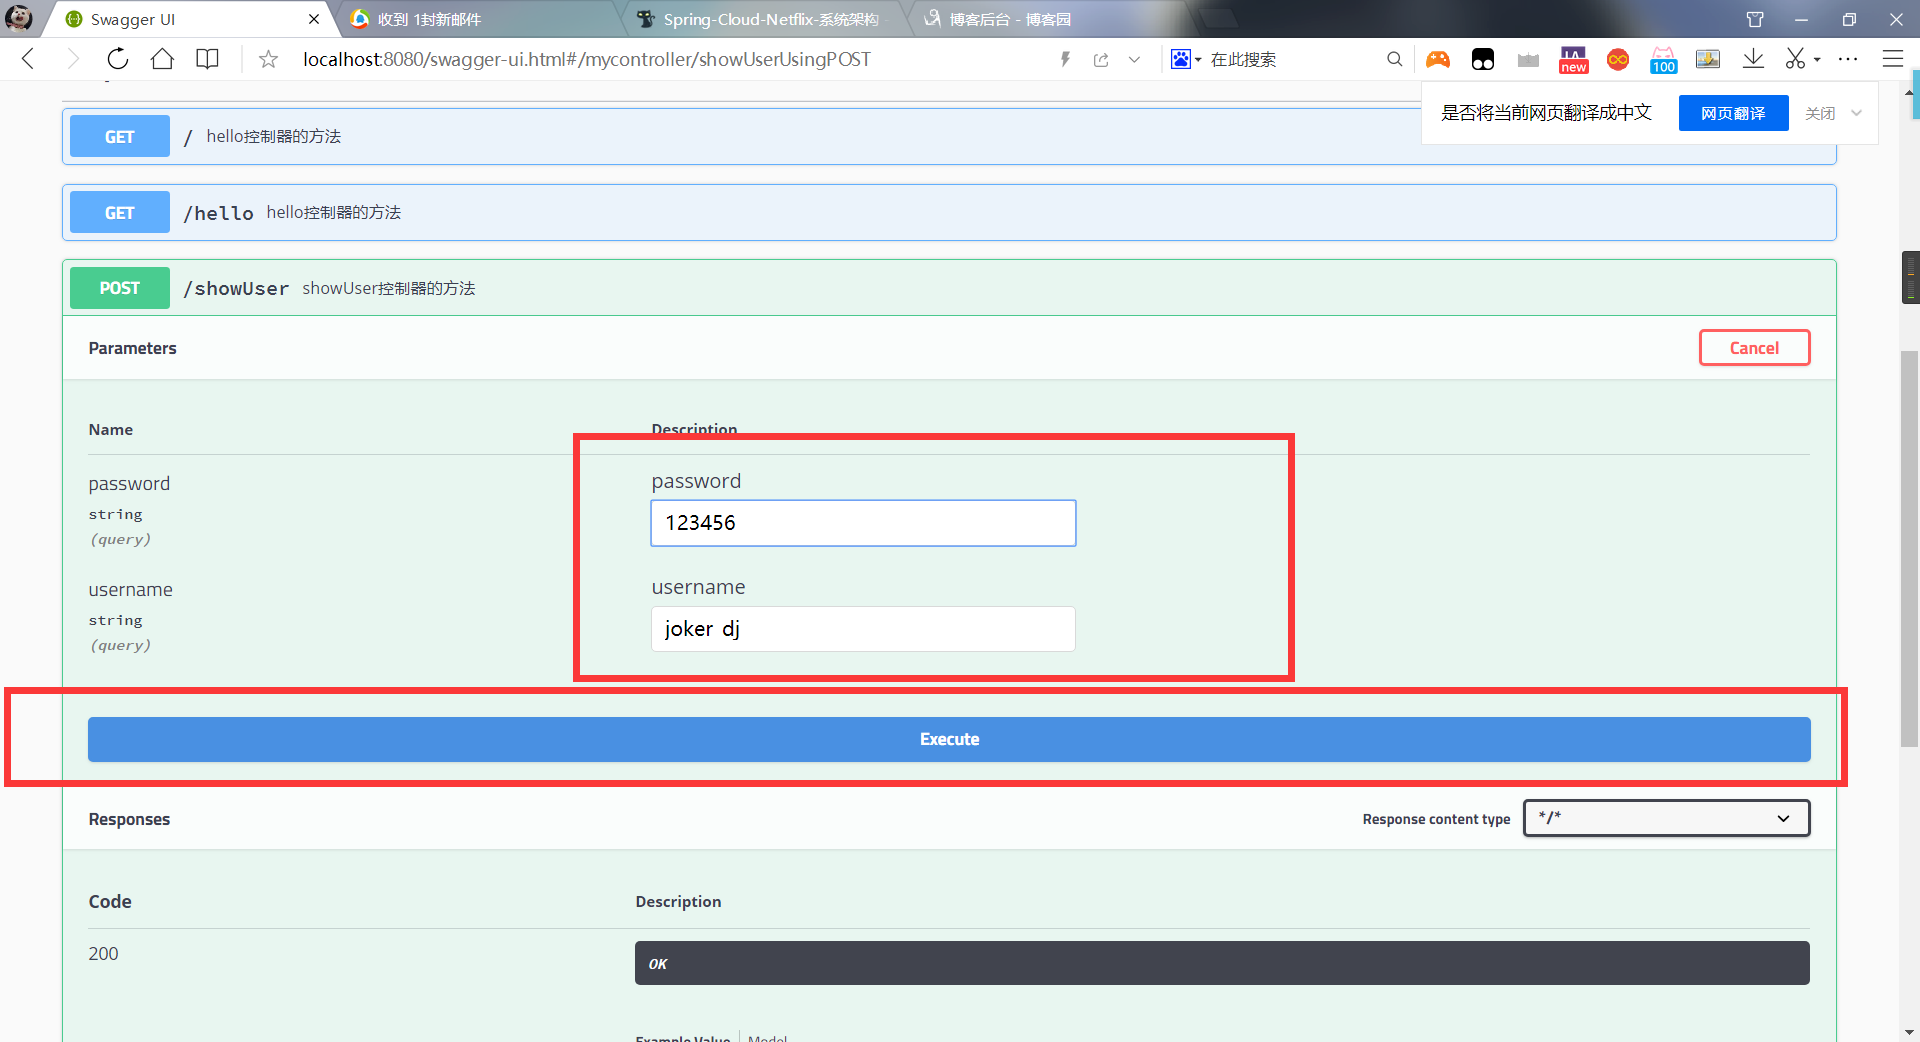
Task: Close the Swagger UI tab
Action: click(314, 19)
